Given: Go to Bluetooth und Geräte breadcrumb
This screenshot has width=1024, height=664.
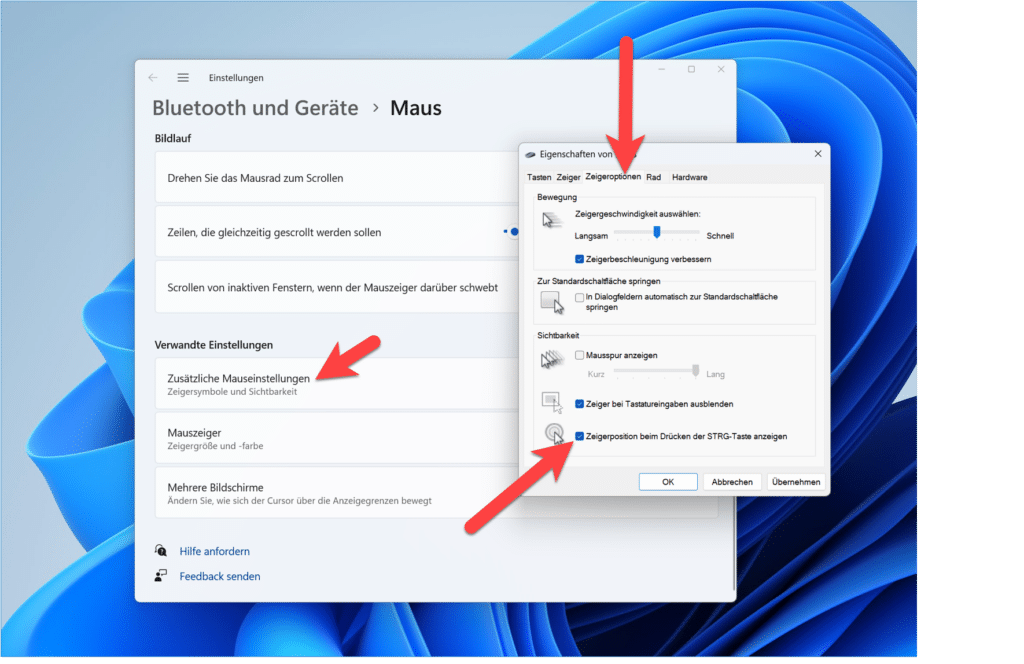Looking at the screenshot, I should (255, 108).
